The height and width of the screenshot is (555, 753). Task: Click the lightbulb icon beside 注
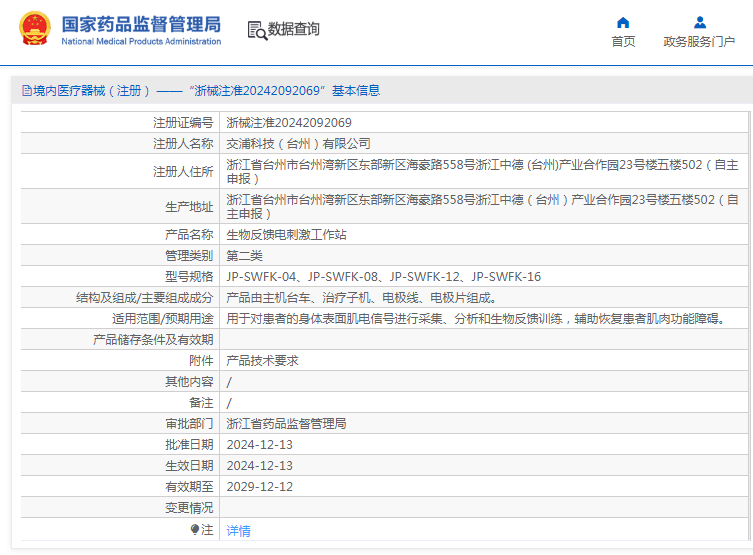coord(194,529)
